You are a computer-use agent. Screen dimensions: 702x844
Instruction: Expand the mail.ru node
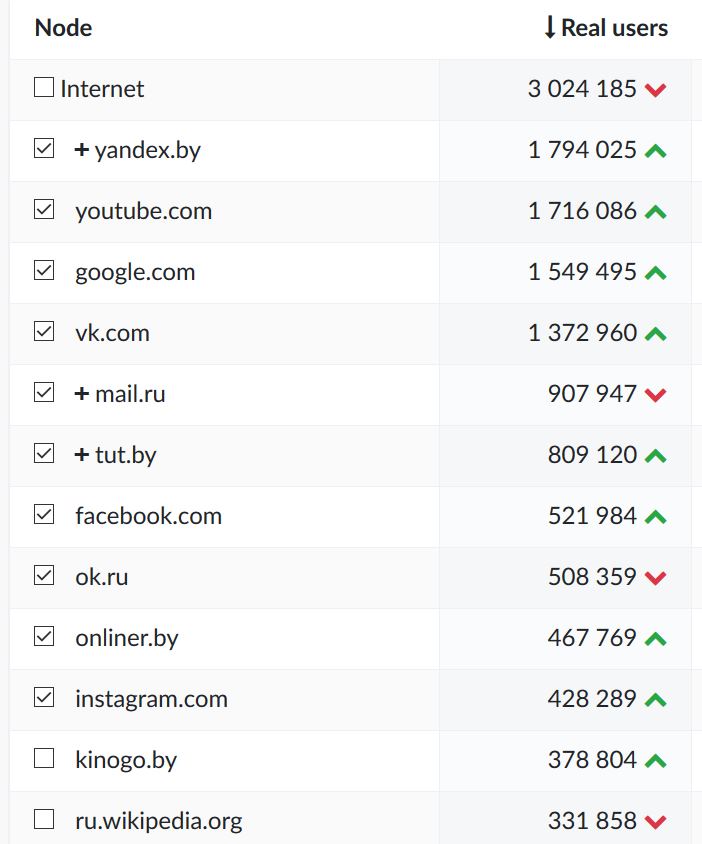point(82,394)
